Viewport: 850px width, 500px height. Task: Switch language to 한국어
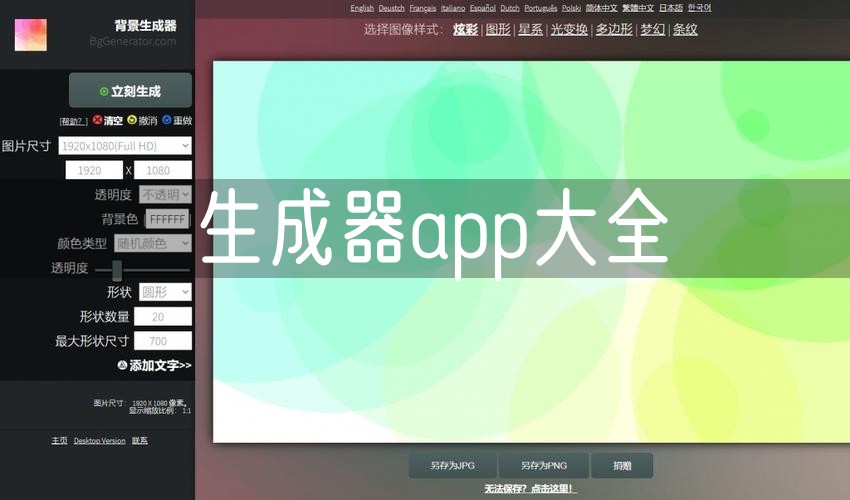699,8
